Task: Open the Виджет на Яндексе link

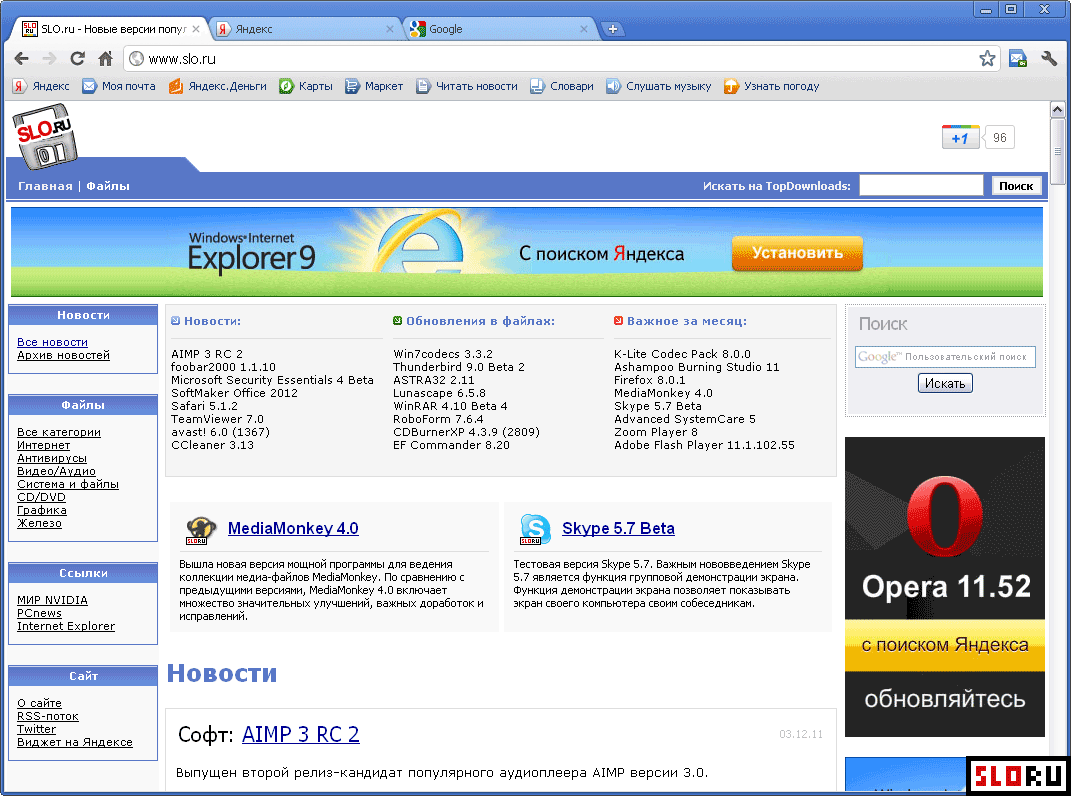Action: coord(75,742)
